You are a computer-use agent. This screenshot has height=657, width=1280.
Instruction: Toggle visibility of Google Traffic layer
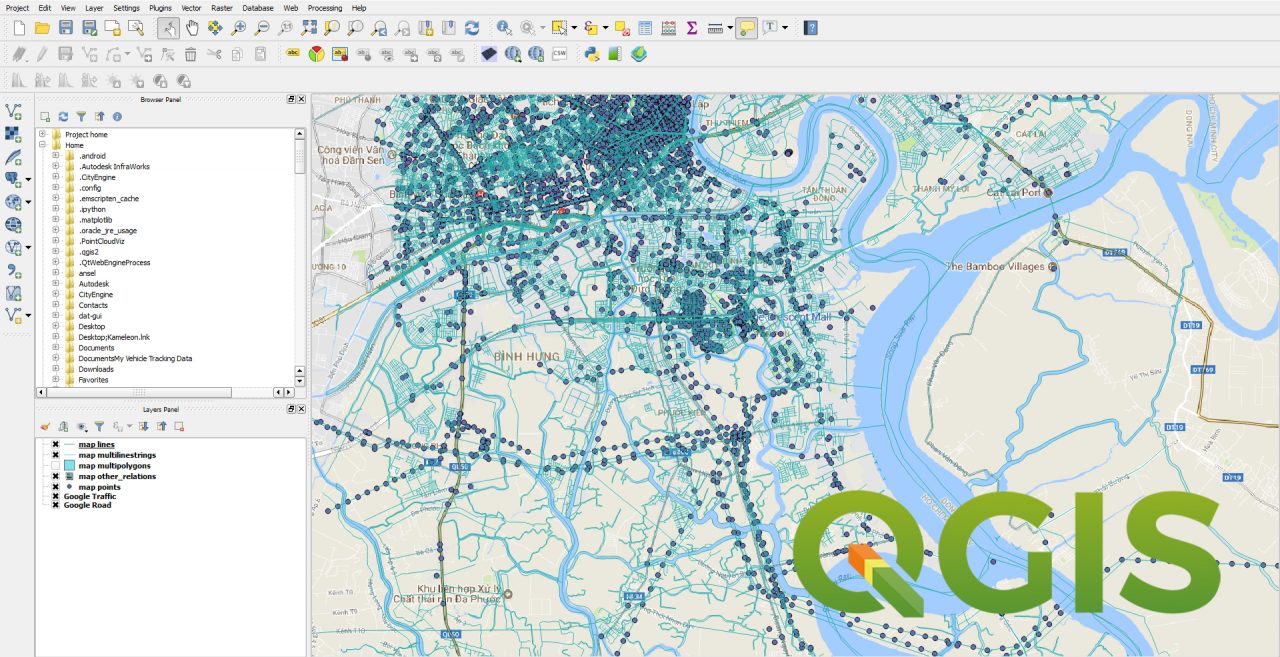click(56, 496)
